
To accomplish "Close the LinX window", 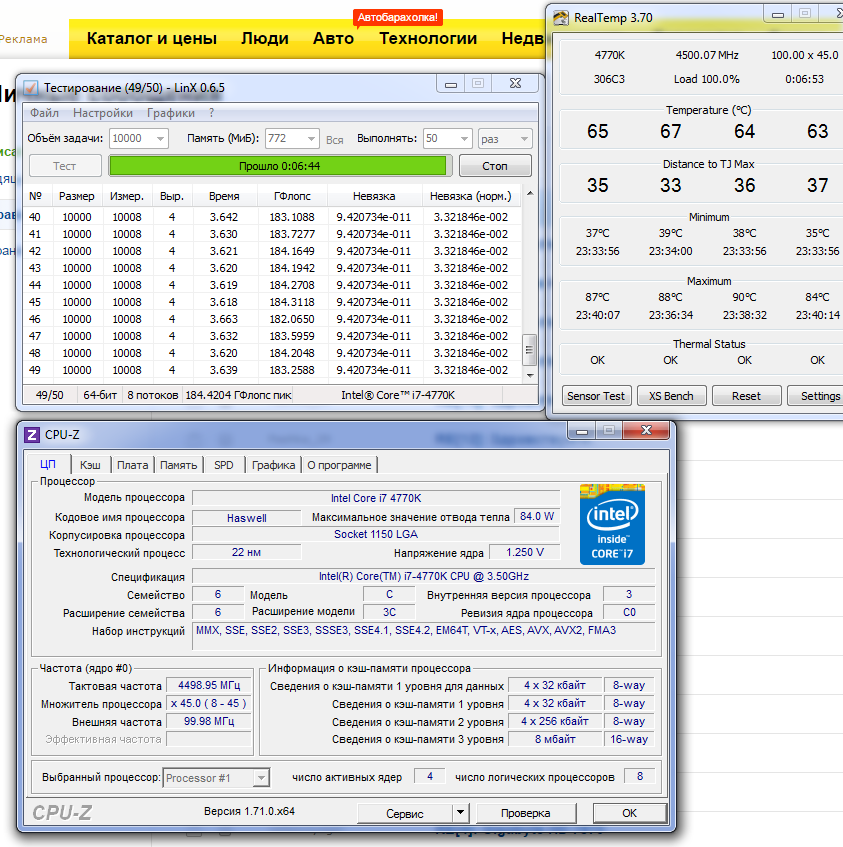I will 515,84.
